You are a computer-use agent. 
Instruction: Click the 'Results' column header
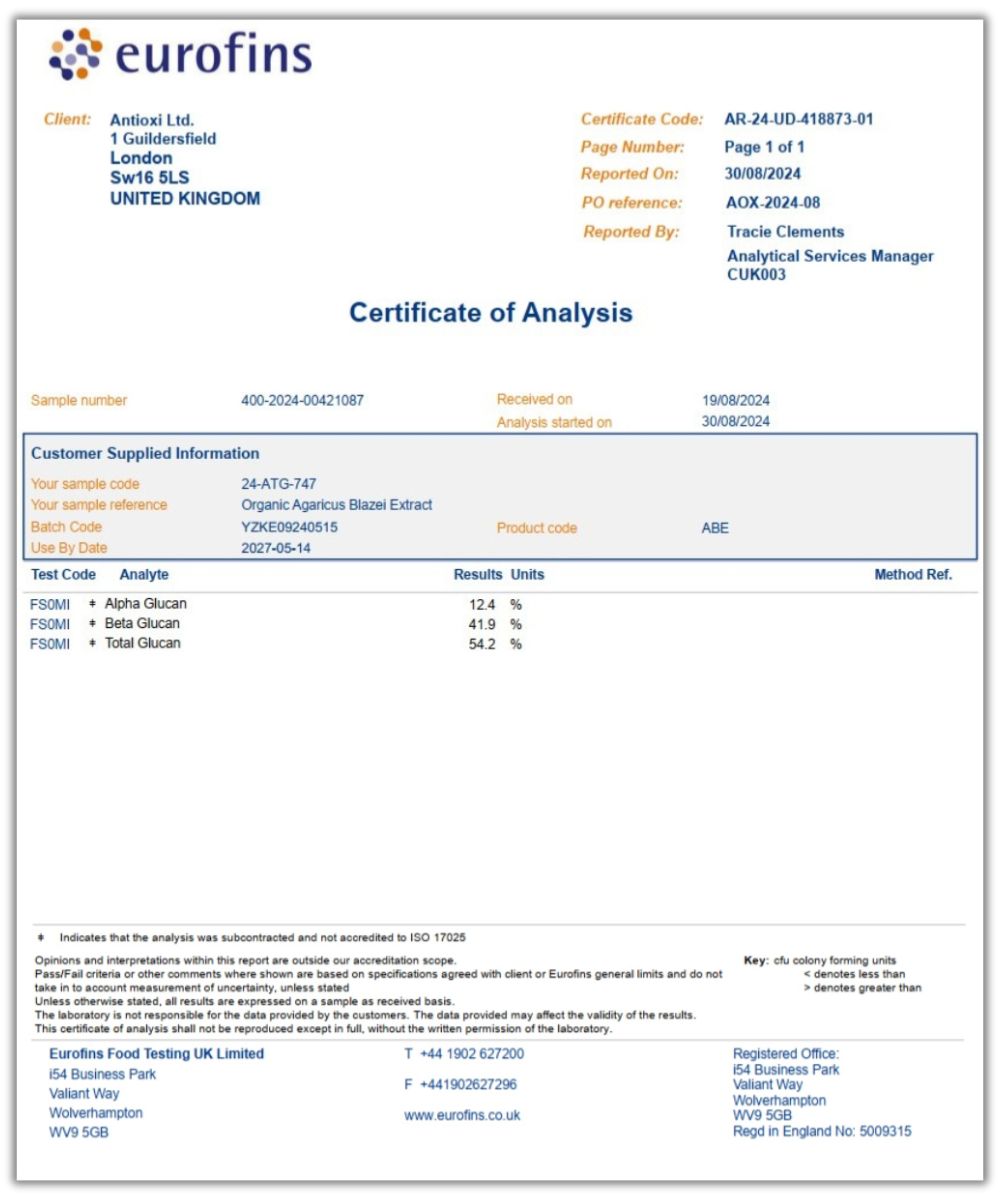coord(478,575)
